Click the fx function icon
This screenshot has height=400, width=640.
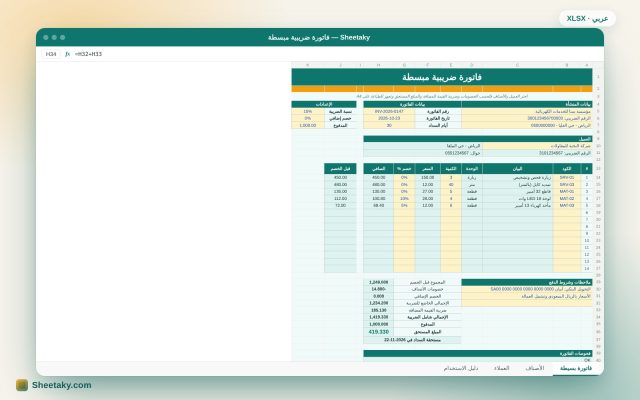coord(67,54)
